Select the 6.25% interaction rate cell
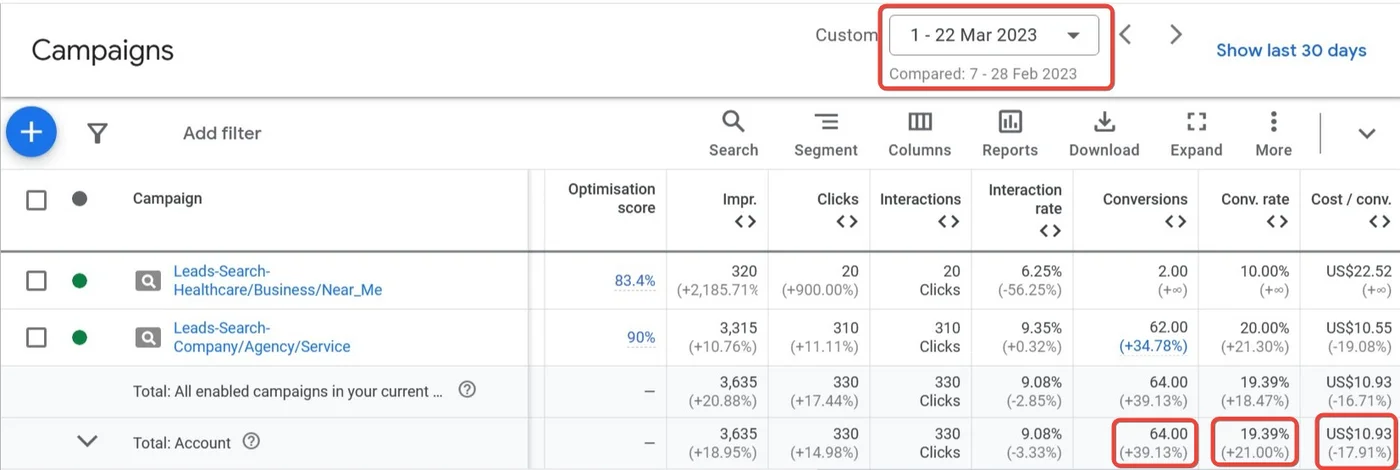Screen dimensions: 1400x470 (1040, 271)
